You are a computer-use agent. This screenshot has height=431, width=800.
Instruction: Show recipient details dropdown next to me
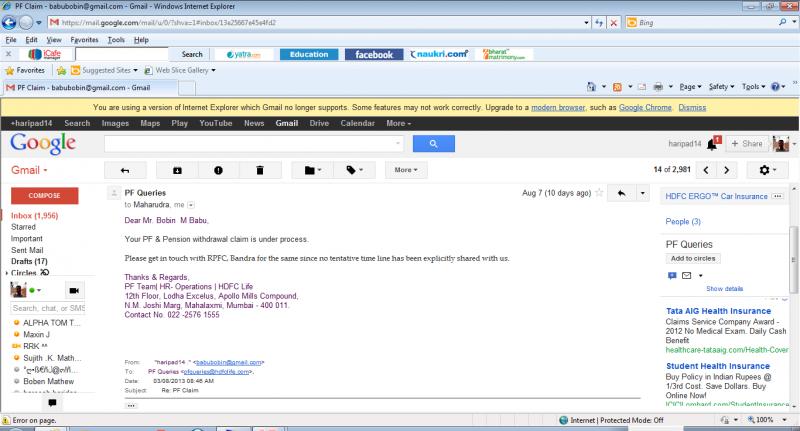coord(191,205)
